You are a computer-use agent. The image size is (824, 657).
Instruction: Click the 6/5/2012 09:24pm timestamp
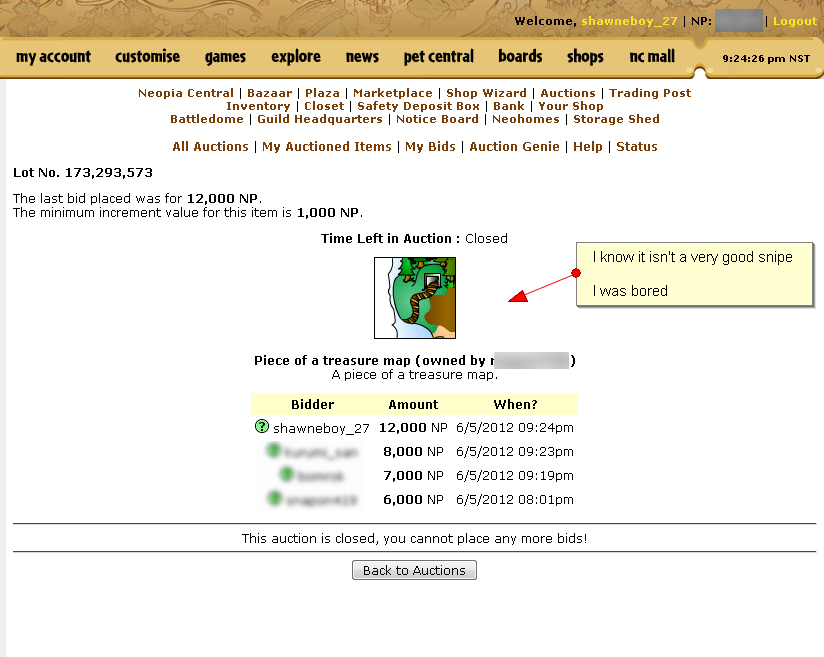tap(515, 428)
